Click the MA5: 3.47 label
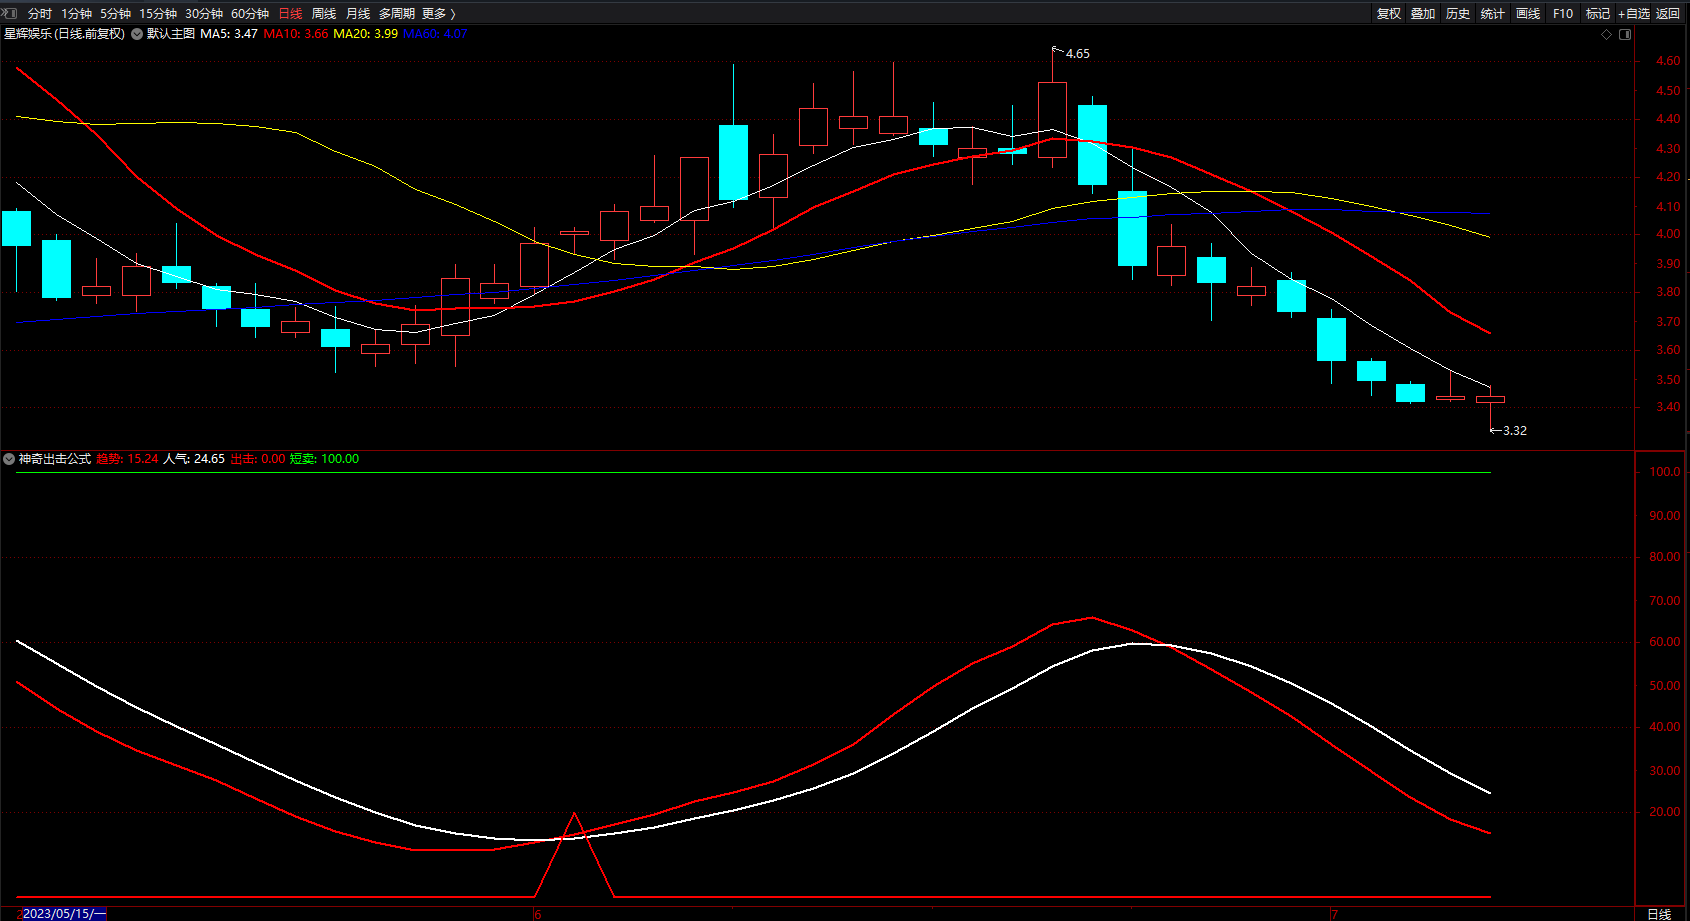This screenshot has width=1690, height=921. (229, 34)
